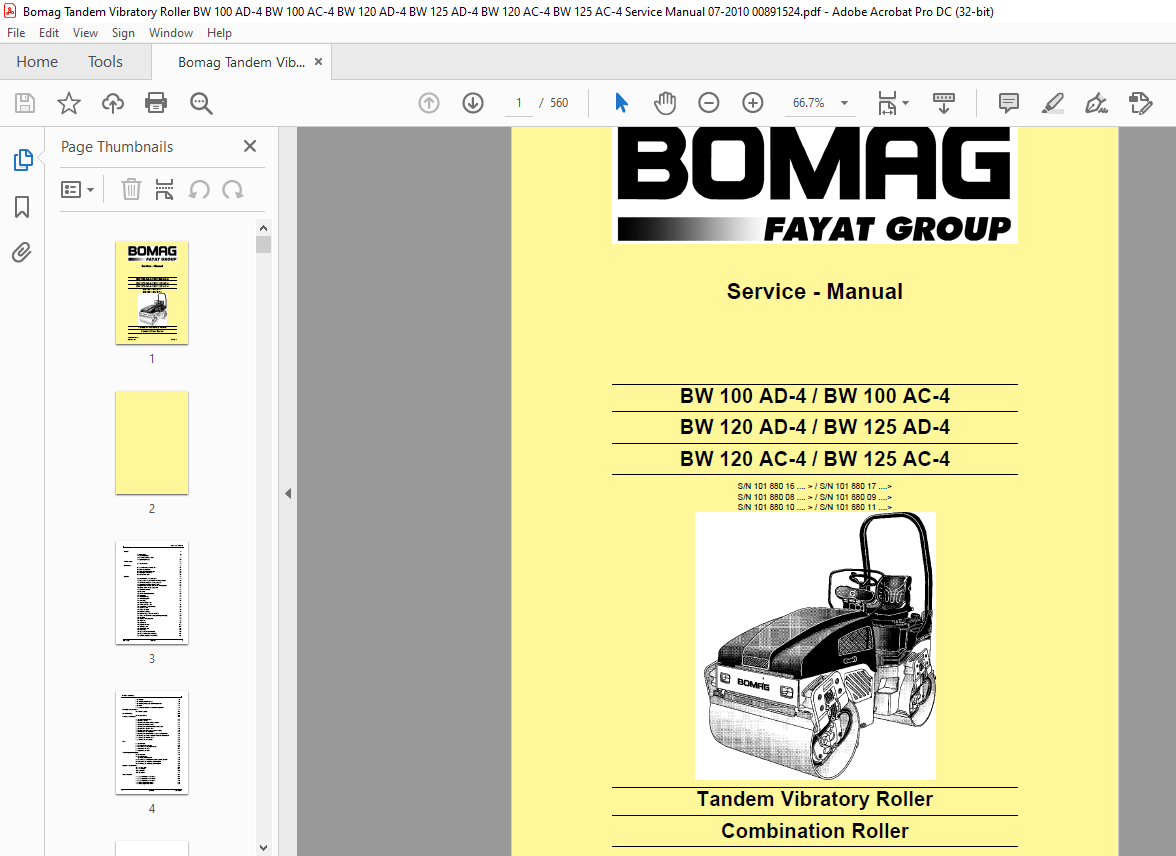Rotate page counterclockwise
The height and width of the screenshot is (856, 1176).
click(x=199, y=190)
